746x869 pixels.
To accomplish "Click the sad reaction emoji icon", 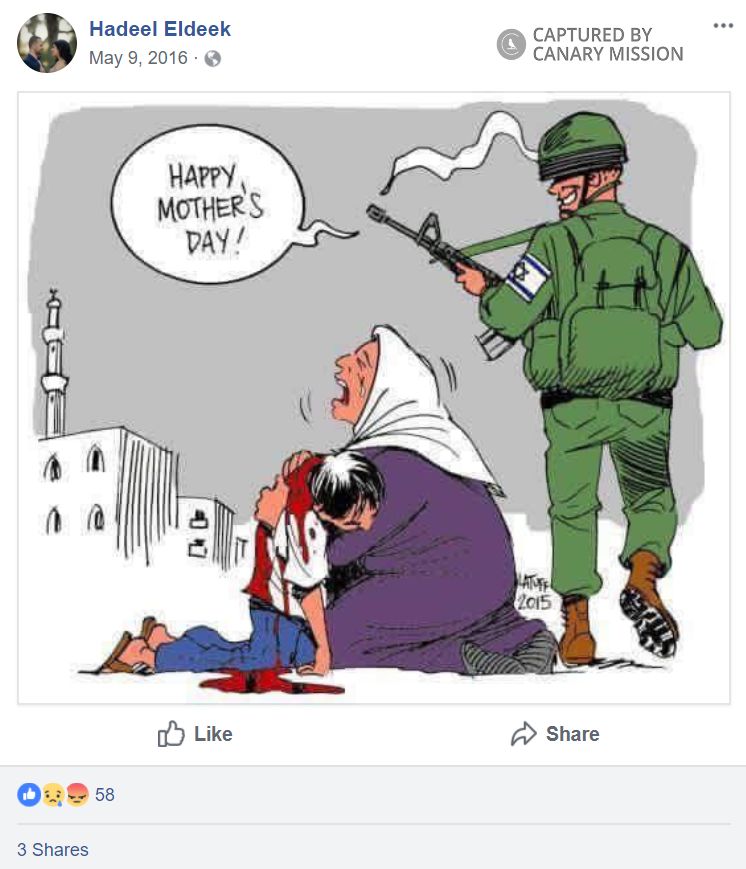I will coord(53,795).
